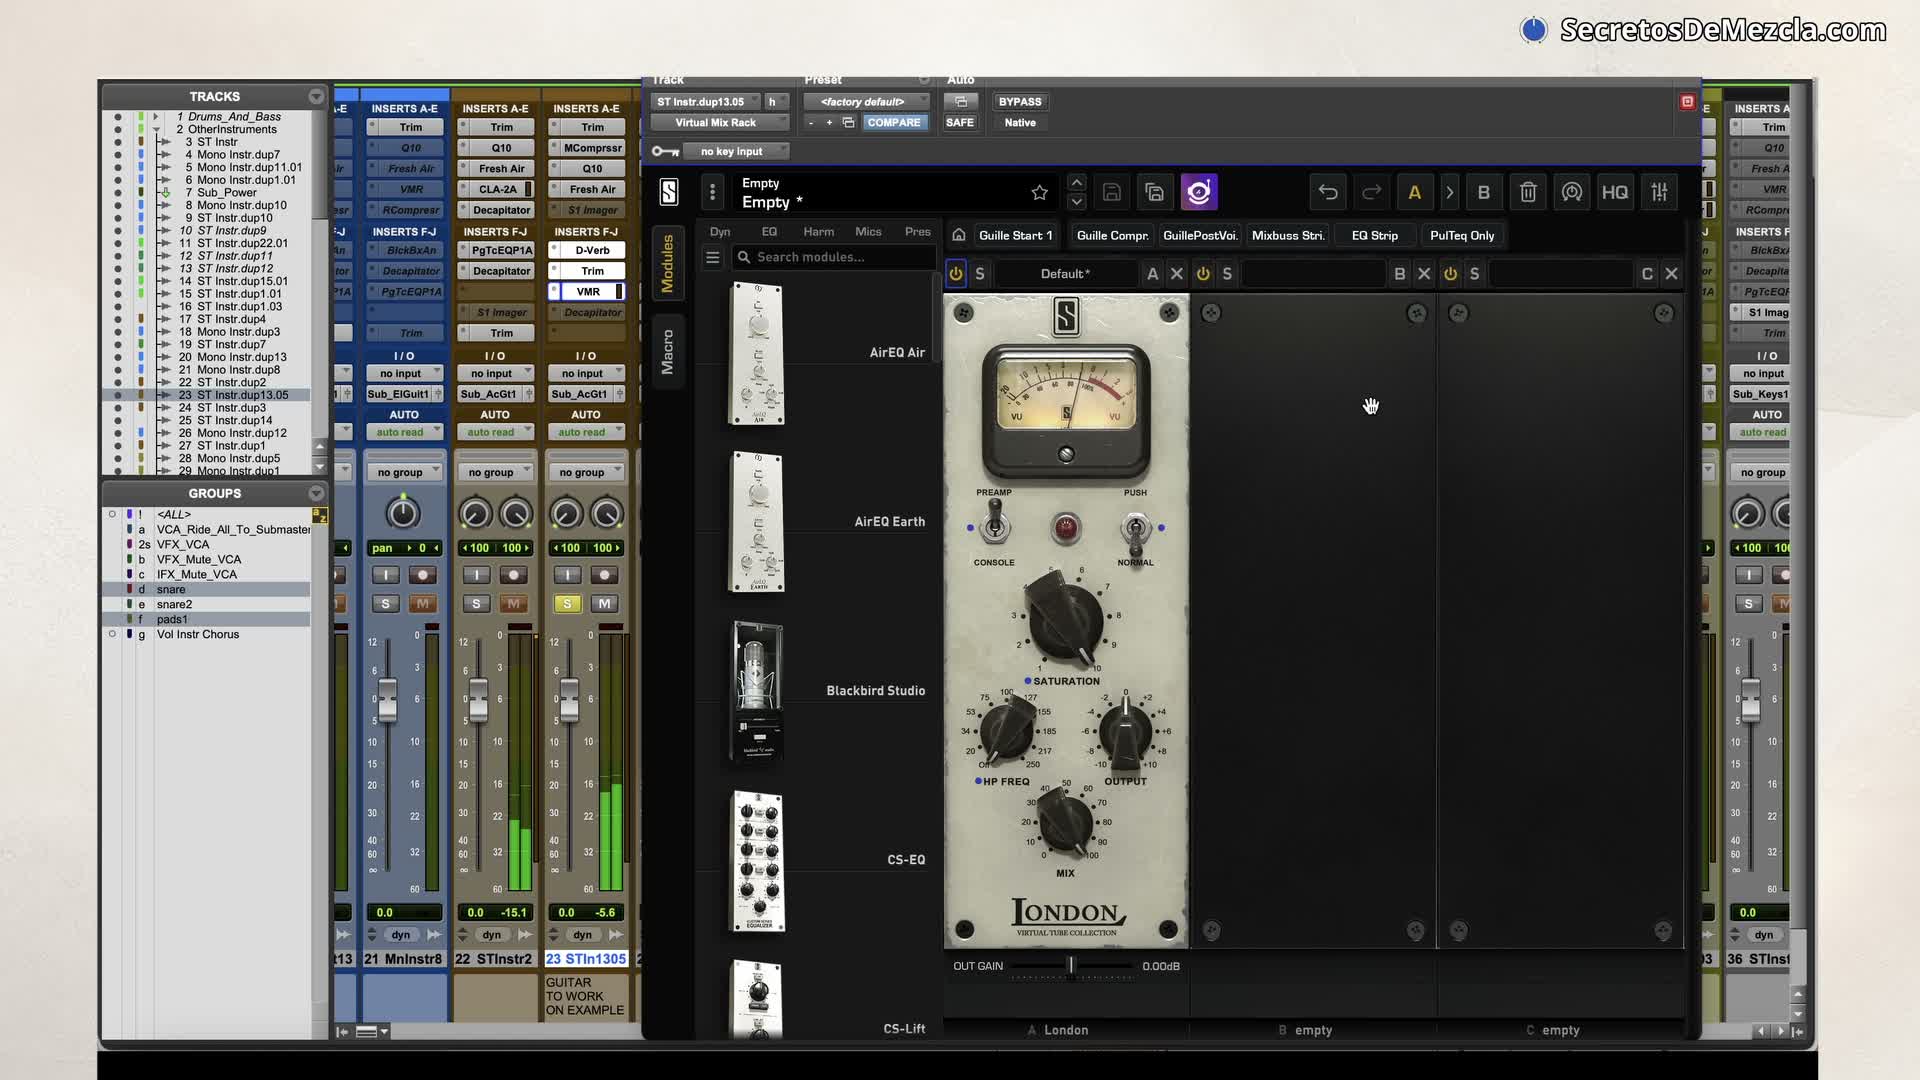Click the trash delete icon
The image size is (1920, 1080).
click(1528, 192)
